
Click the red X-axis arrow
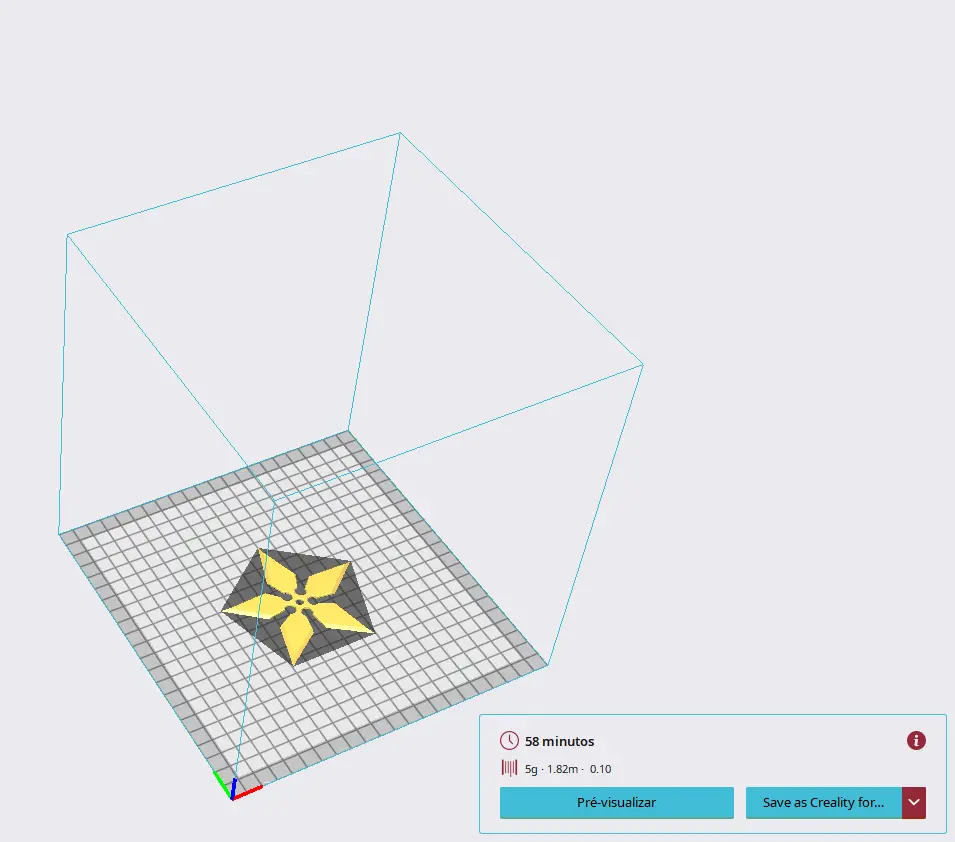(x=250, y=791)
